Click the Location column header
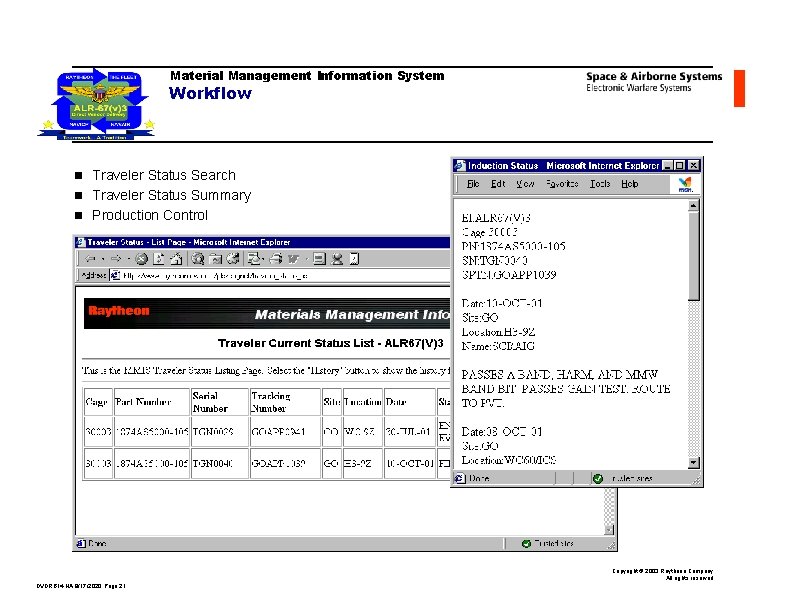Viewport: 792px width, 612px height. tap(363, 402)
